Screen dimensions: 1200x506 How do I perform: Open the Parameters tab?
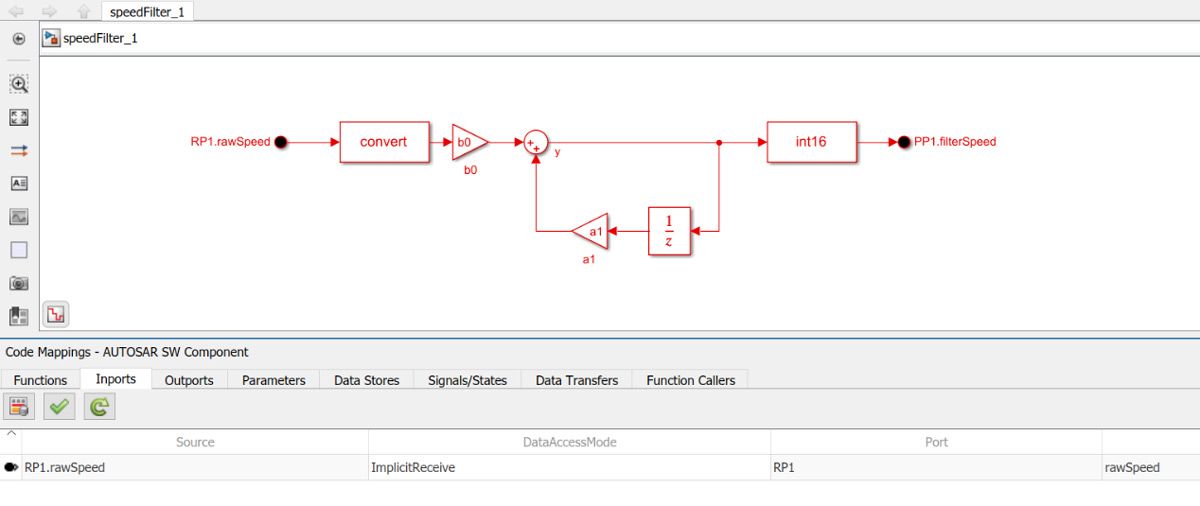(273, 380)
